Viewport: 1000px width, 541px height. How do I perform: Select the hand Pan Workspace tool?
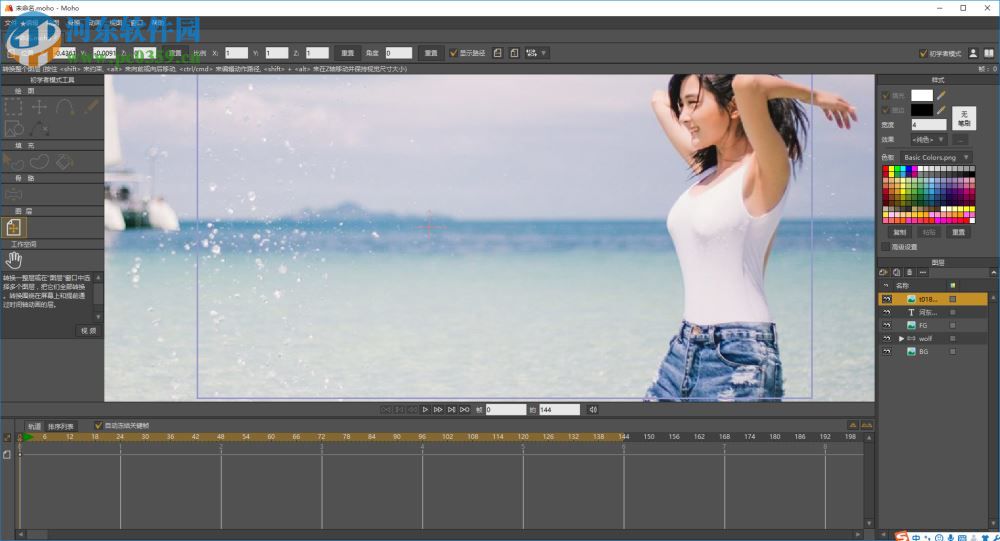coord(14,261)
